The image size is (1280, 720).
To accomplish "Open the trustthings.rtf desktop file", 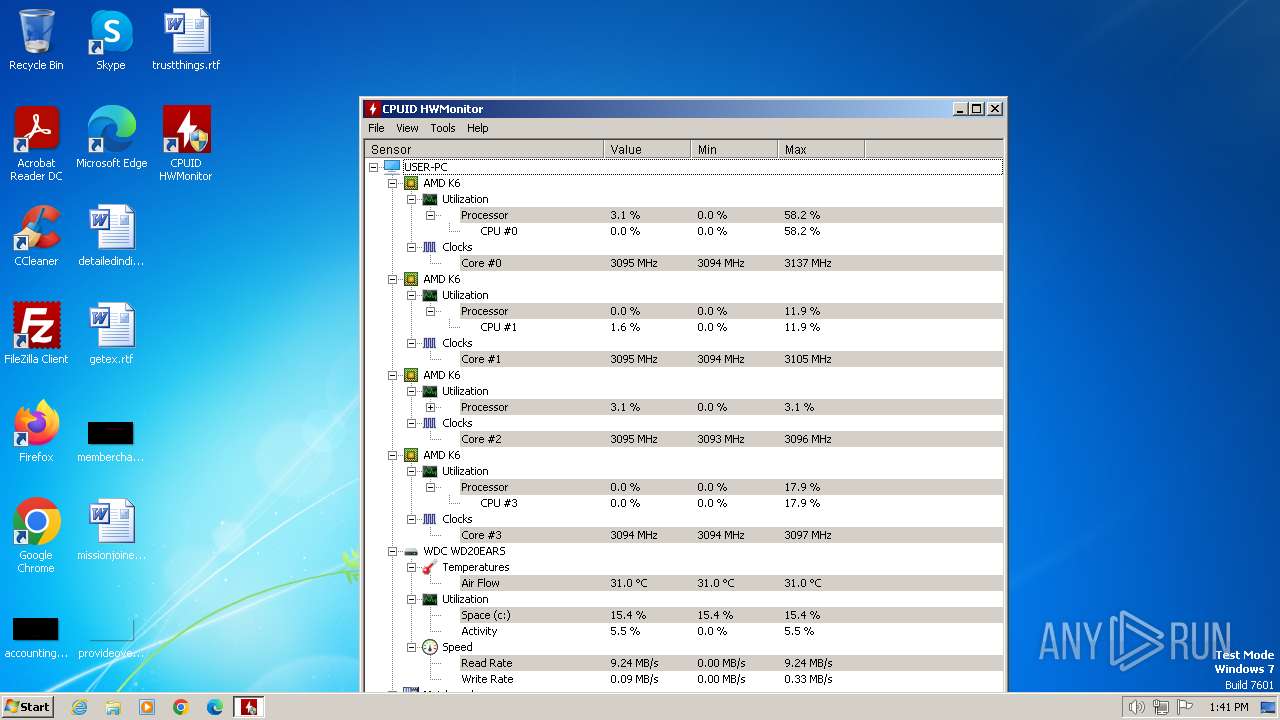I will pyautogui.click(x=186, y=40).
